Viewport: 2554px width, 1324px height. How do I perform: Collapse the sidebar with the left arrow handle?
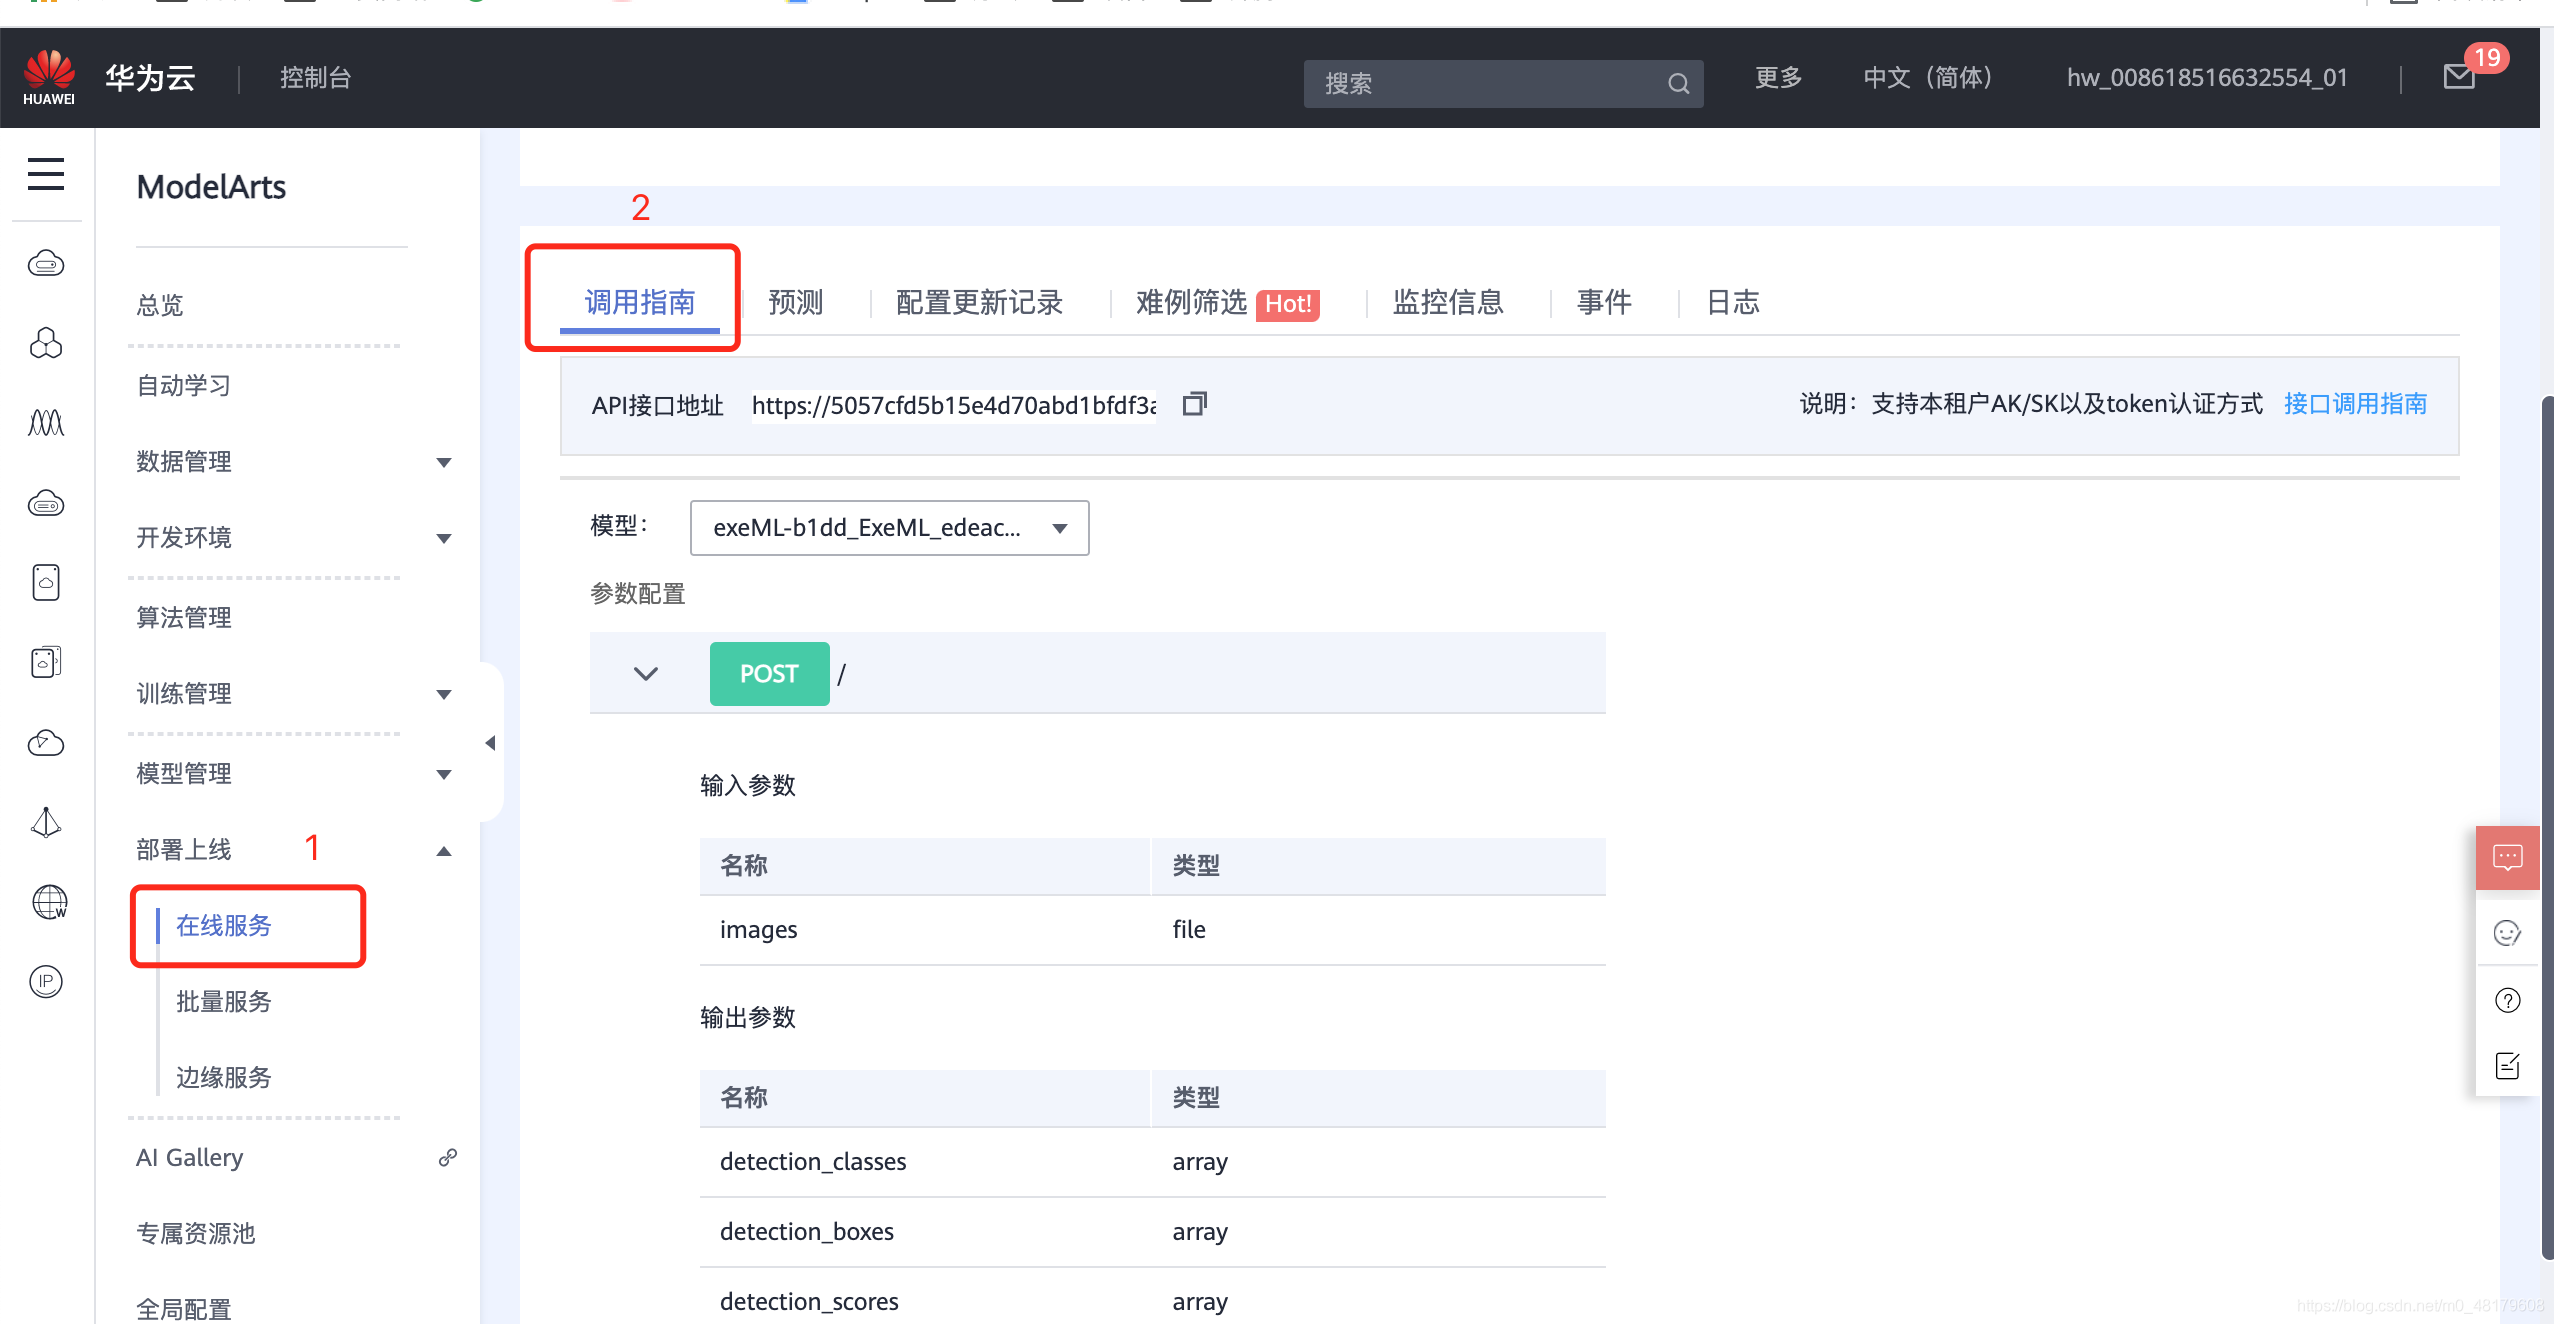click(490, 743)
